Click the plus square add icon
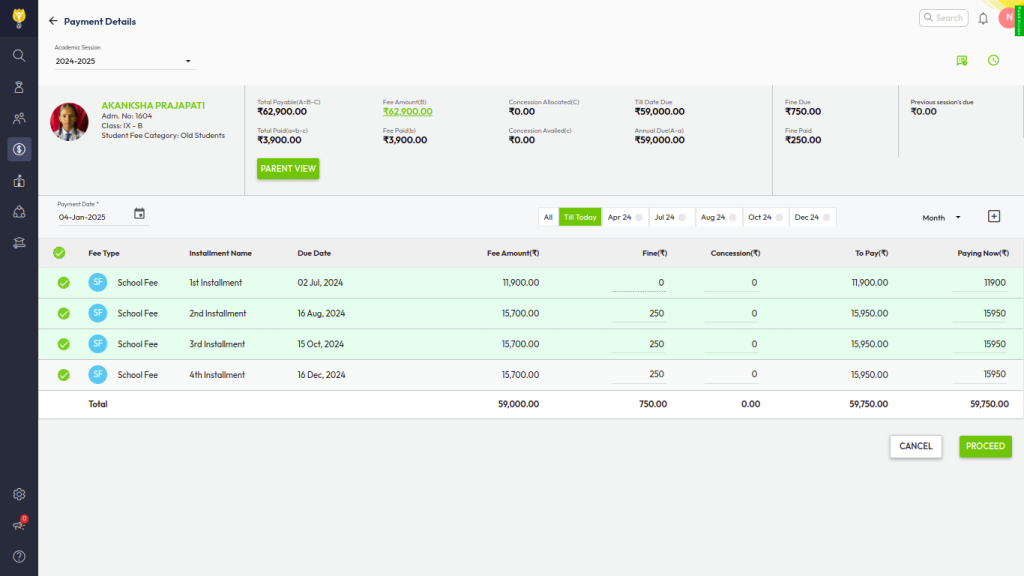The width and height of the screenshot is (1024, 576). (x=993, y=217)
